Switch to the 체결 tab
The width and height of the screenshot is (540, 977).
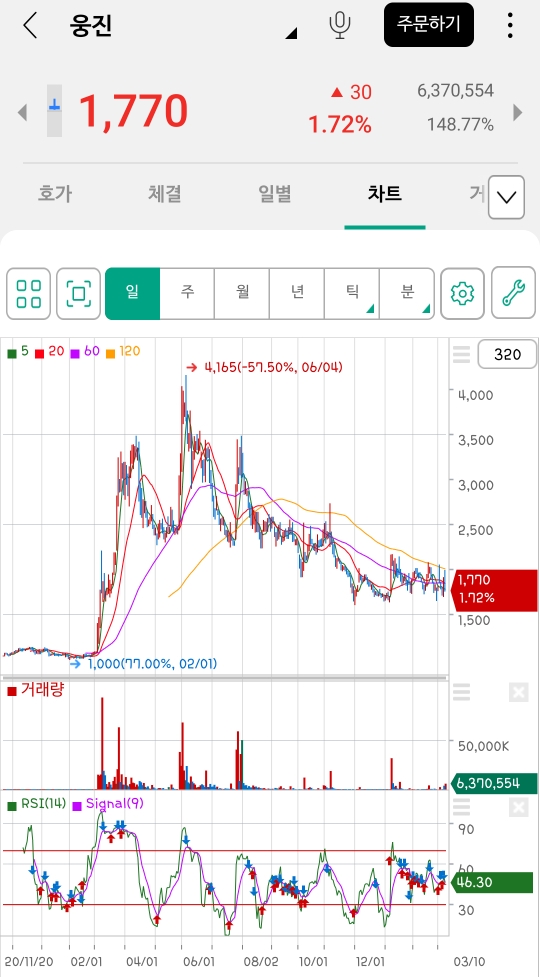point(164,194)
